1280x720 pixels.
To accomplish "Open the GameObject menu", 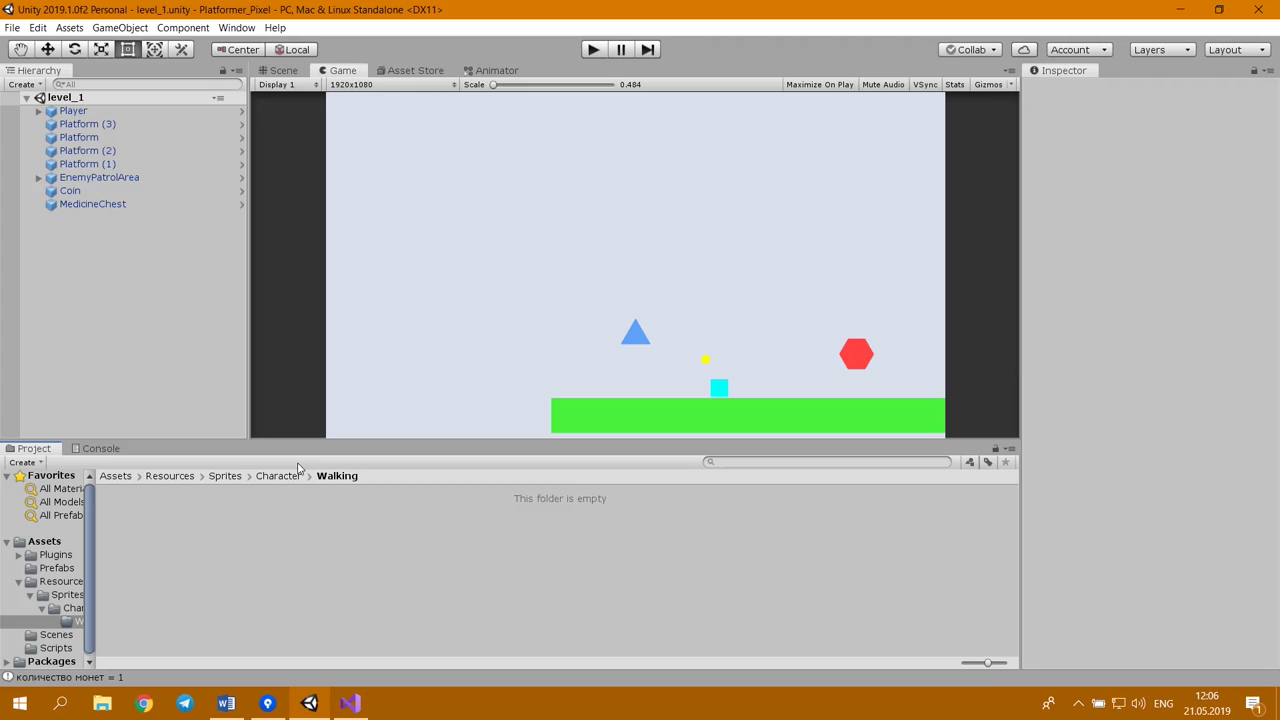I will click(x=119, y=28).
